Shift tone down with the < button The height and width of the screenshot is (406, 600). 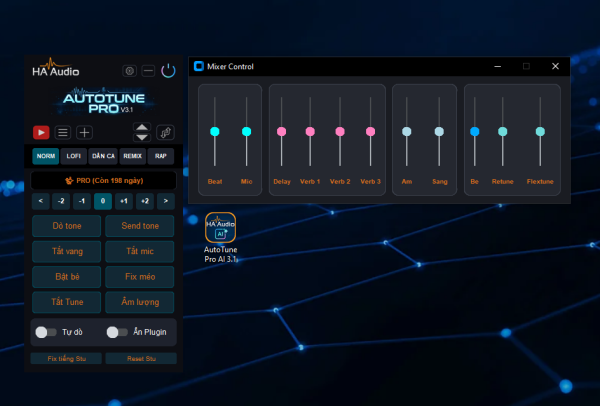41,201
